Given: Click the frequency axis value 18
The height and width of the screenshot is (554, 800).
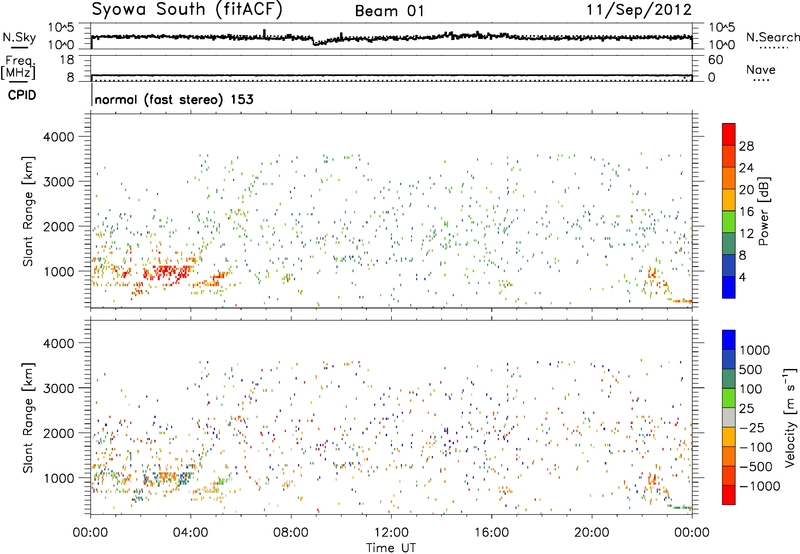Looking at the screenshot, I should pyautogui.click(x=67, y=60).
